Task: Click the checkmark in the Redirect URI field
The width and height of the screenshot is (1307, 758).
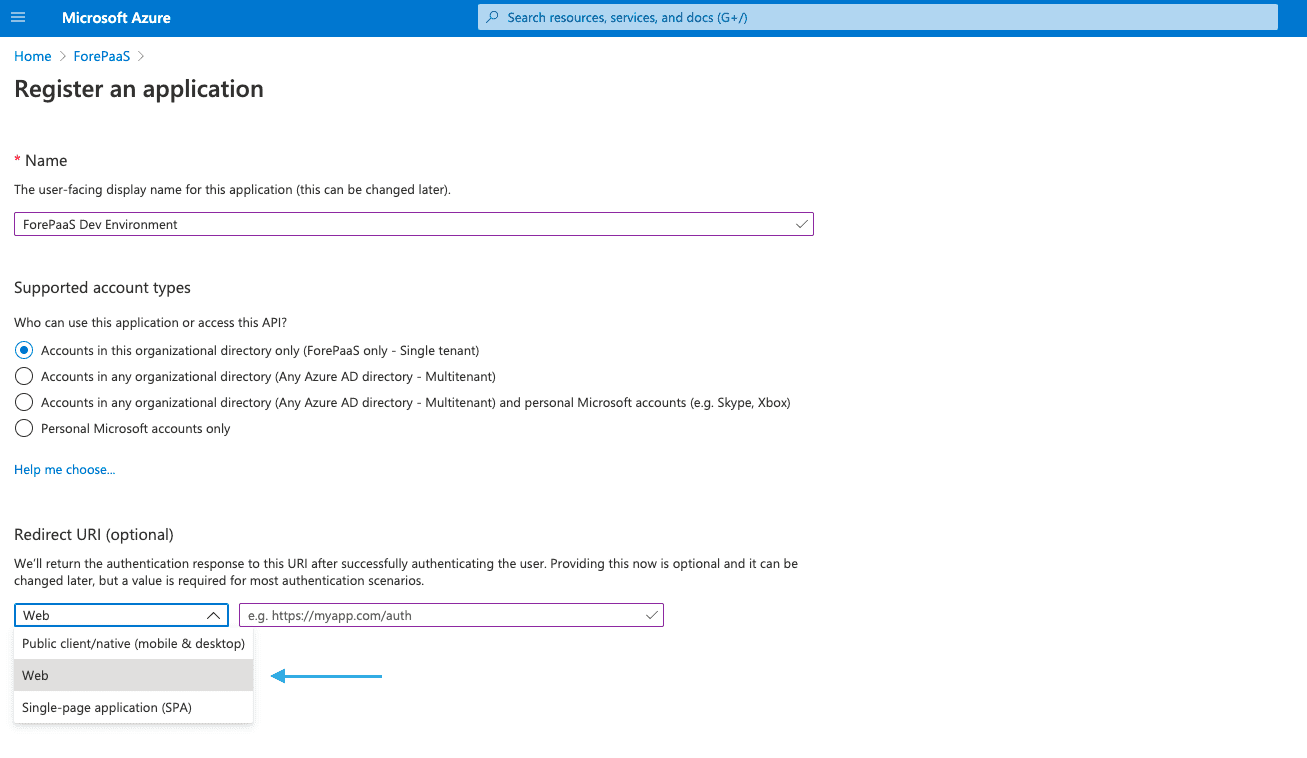Action: 652,615
